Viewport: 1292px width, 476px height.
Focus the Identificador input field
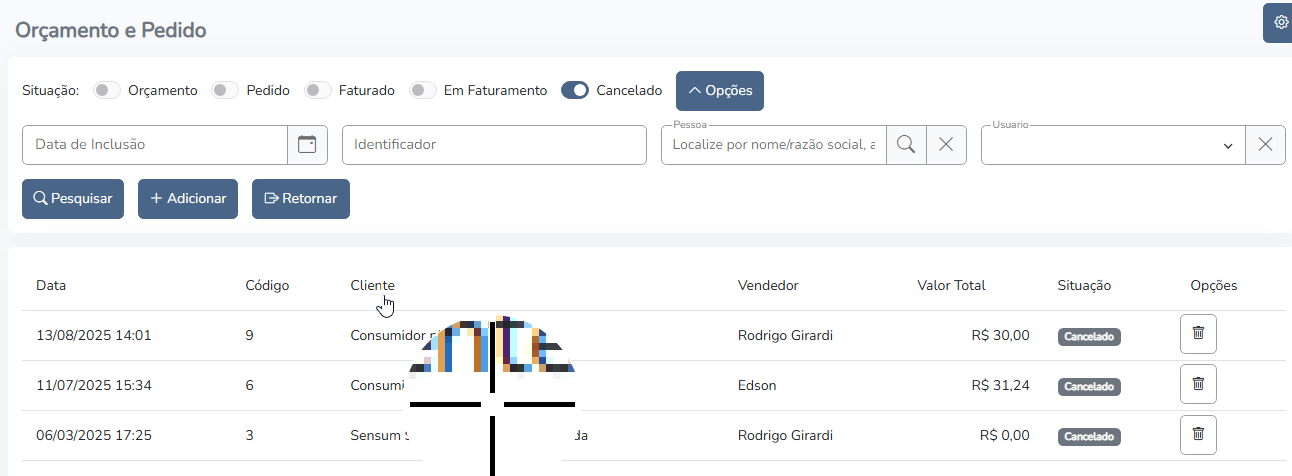pyautogui.click(x=494, y=145)
